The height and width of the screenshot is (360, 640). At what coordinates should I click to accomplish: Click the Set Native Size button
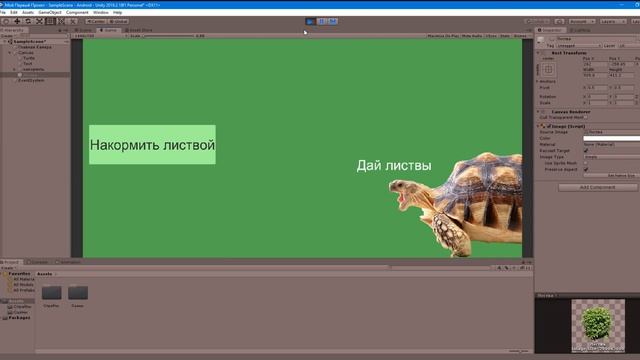(611, 176)
